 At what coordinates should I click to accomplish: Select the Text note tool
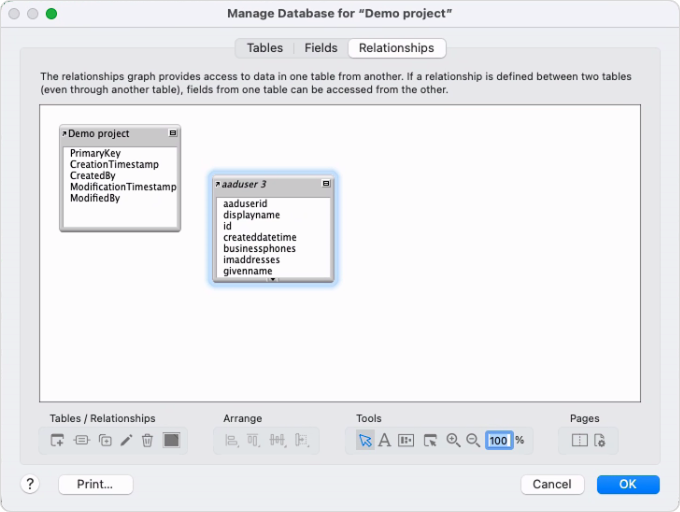384,440
